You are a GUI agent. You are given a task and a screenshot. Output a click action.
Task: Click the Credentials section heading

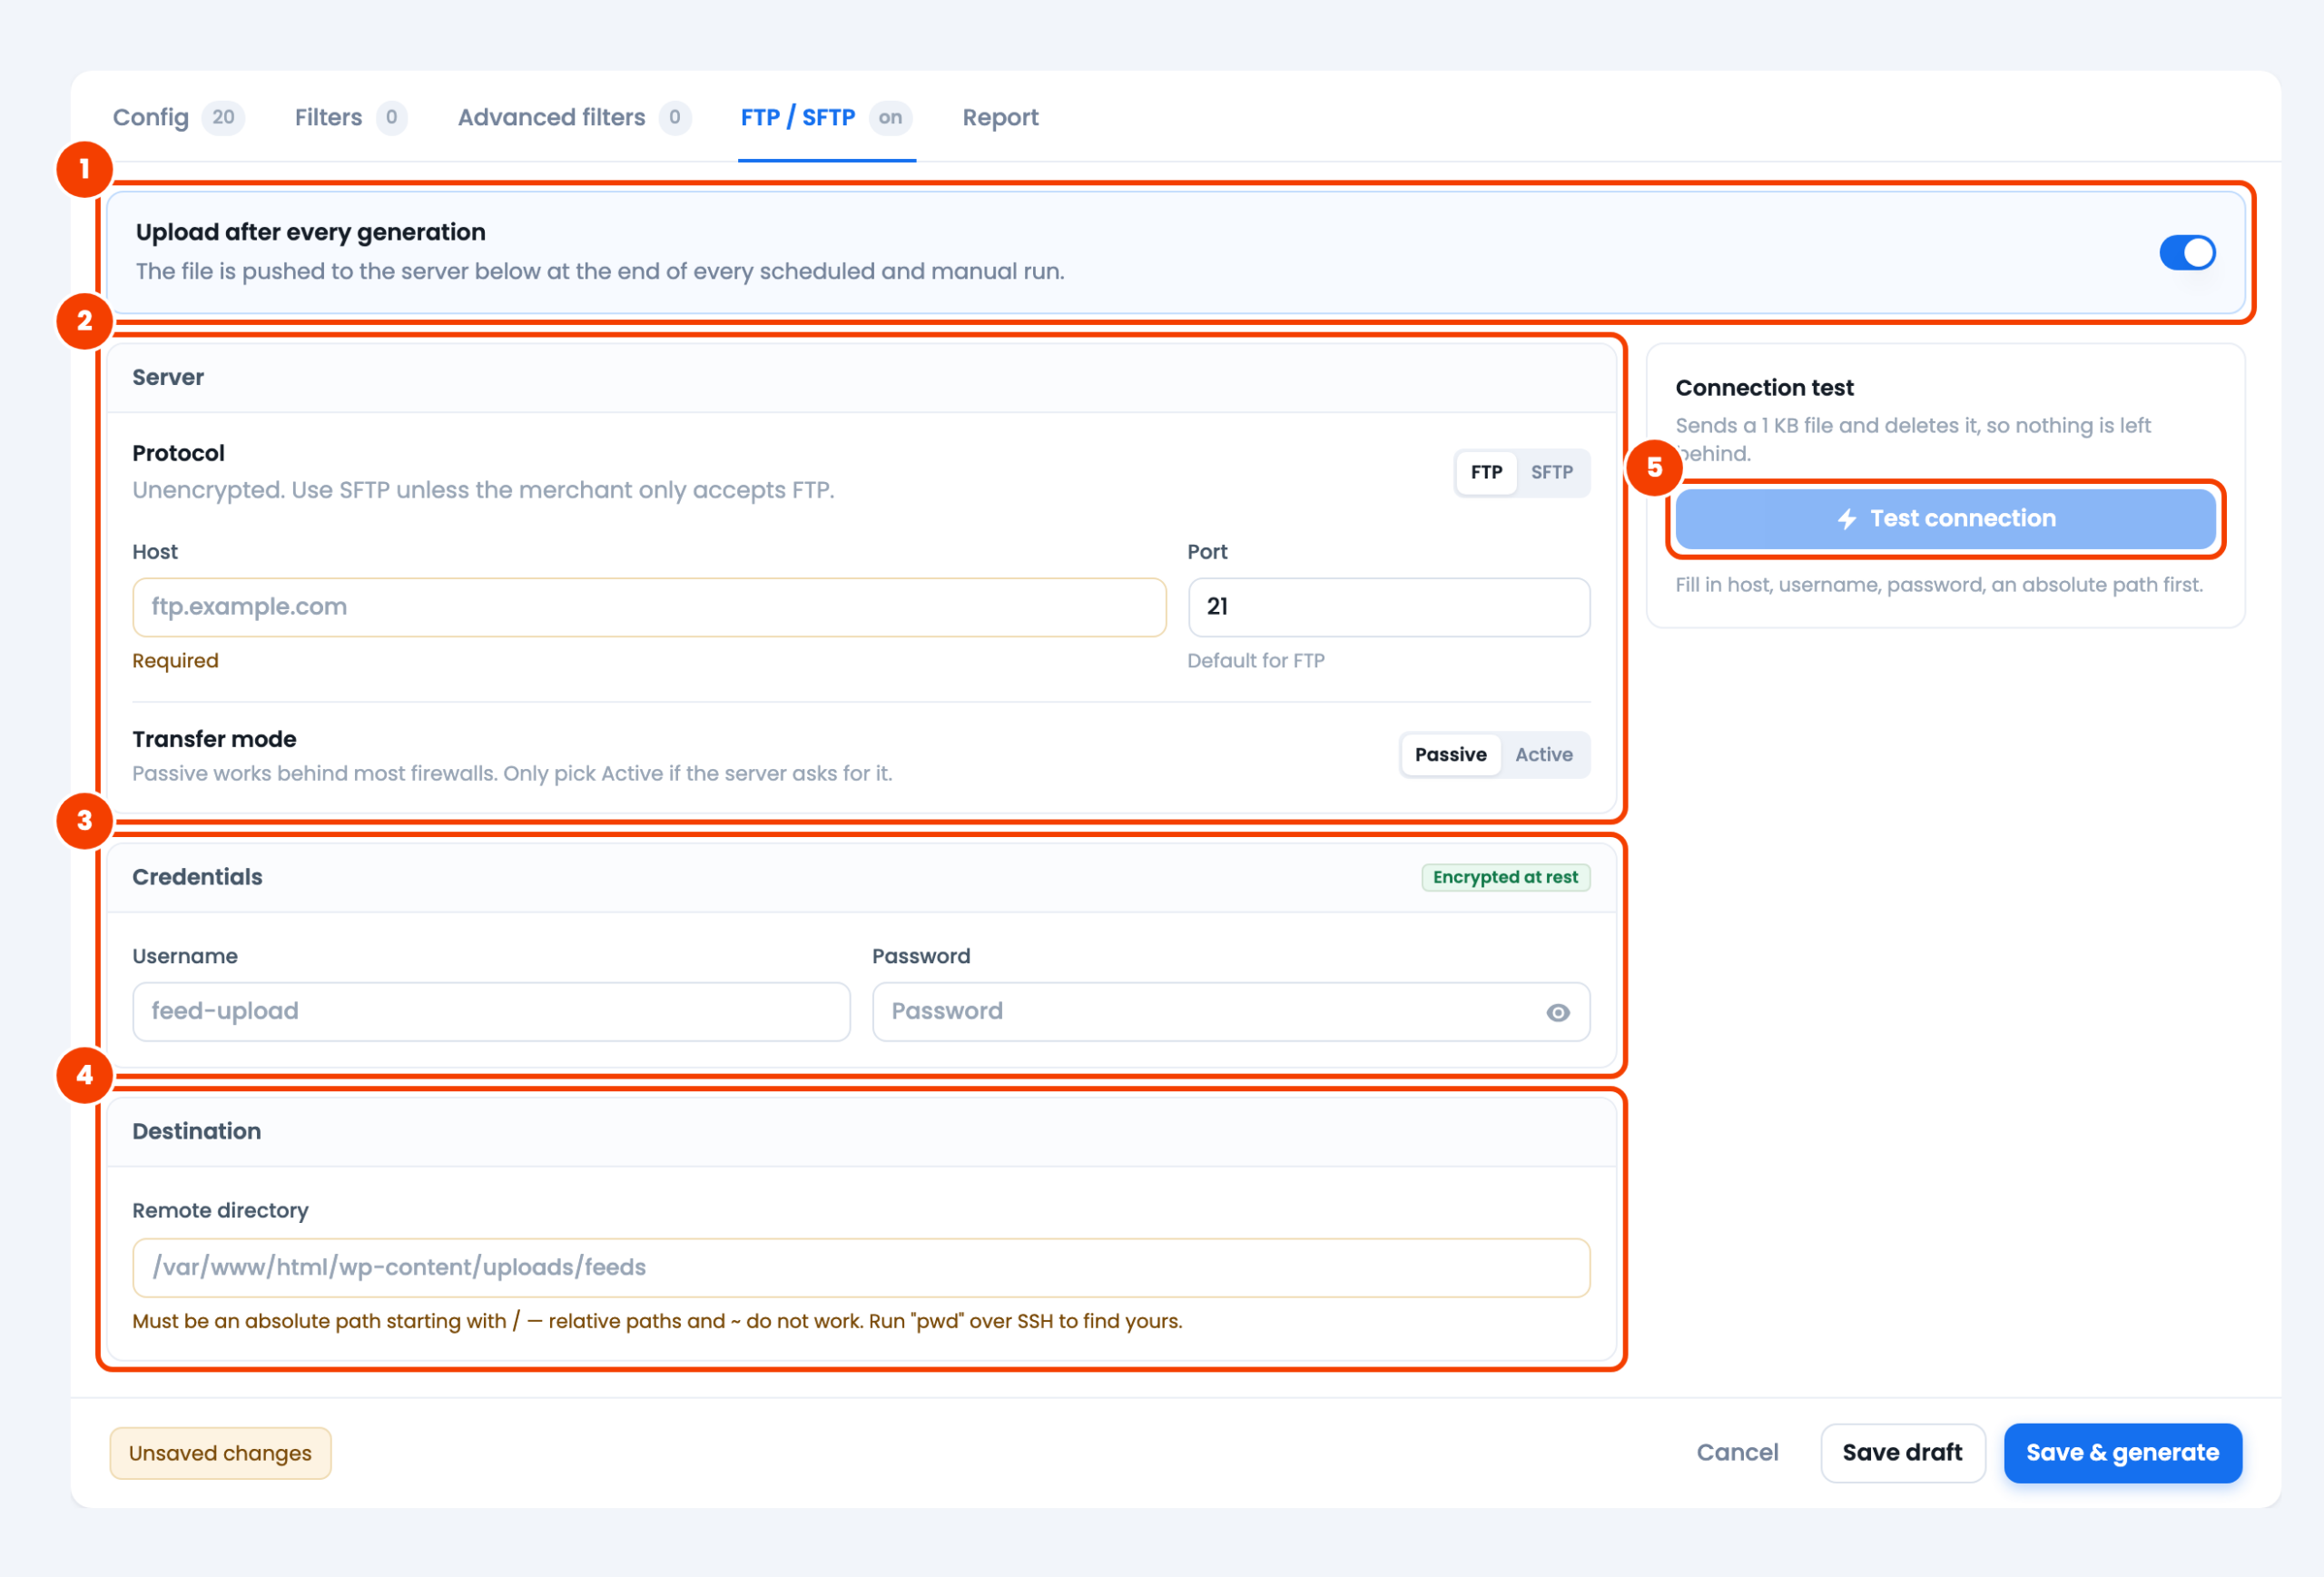197,877
